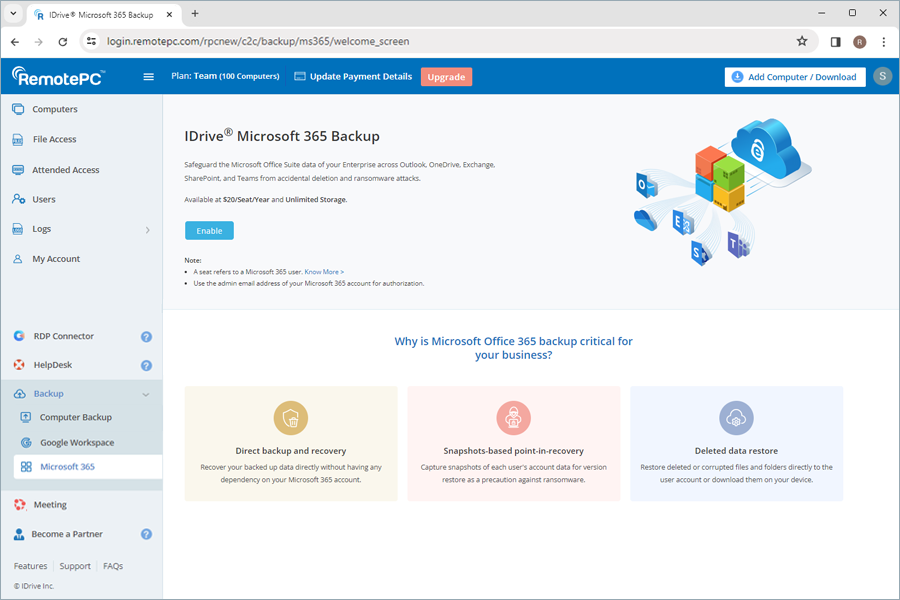Click the Deleted data restore card
Viewport: 900px width, 600px height.
(736, 443)
